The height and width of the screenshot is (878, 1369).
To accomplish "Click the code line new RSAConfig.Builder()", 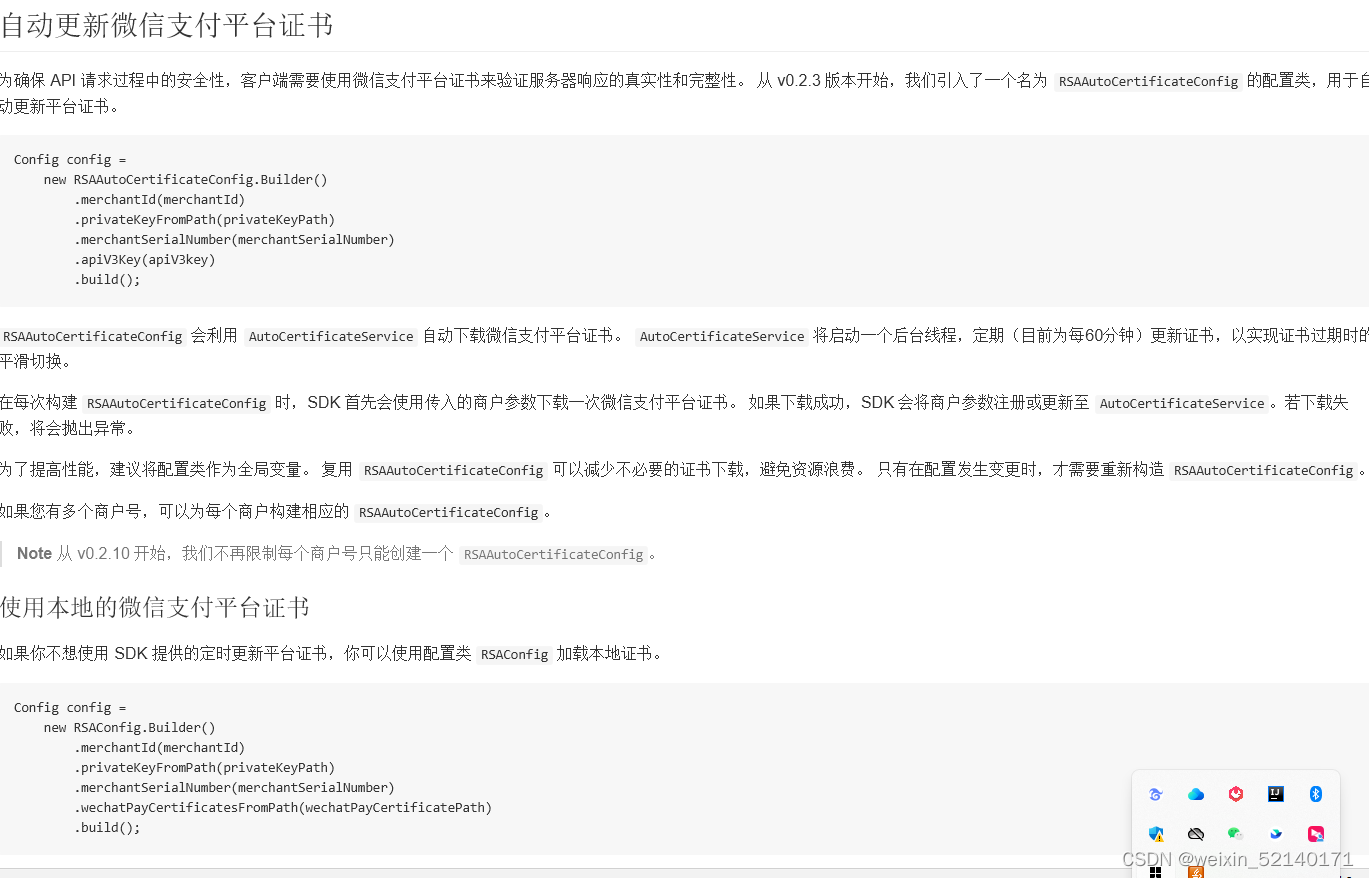I will (x=129, y=728).
